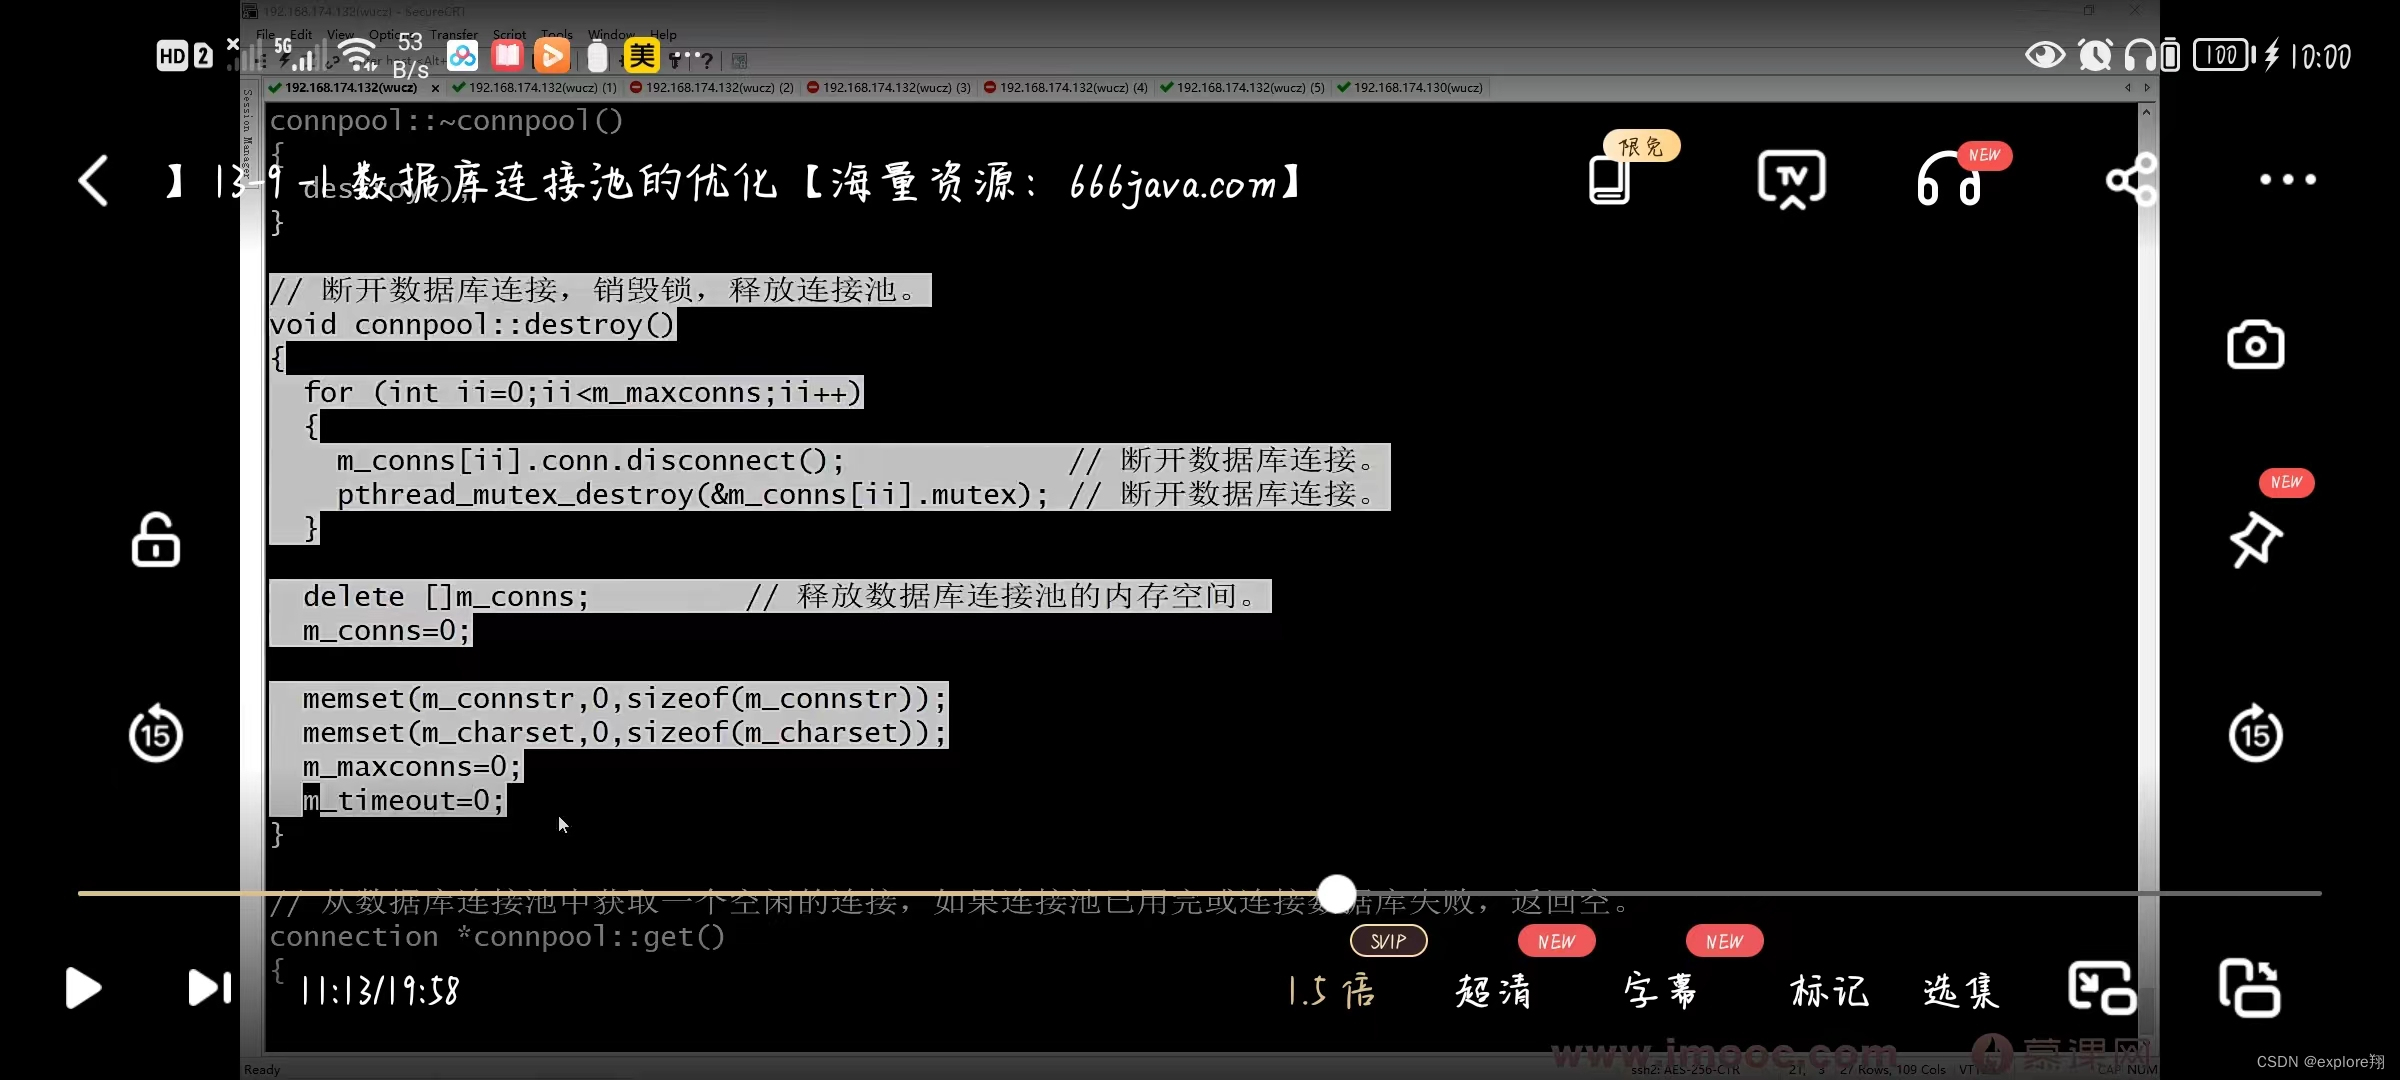Open the ebook notes icon marked 限免
This screenshot has width=2400, height=1080.
[1610, 181]
